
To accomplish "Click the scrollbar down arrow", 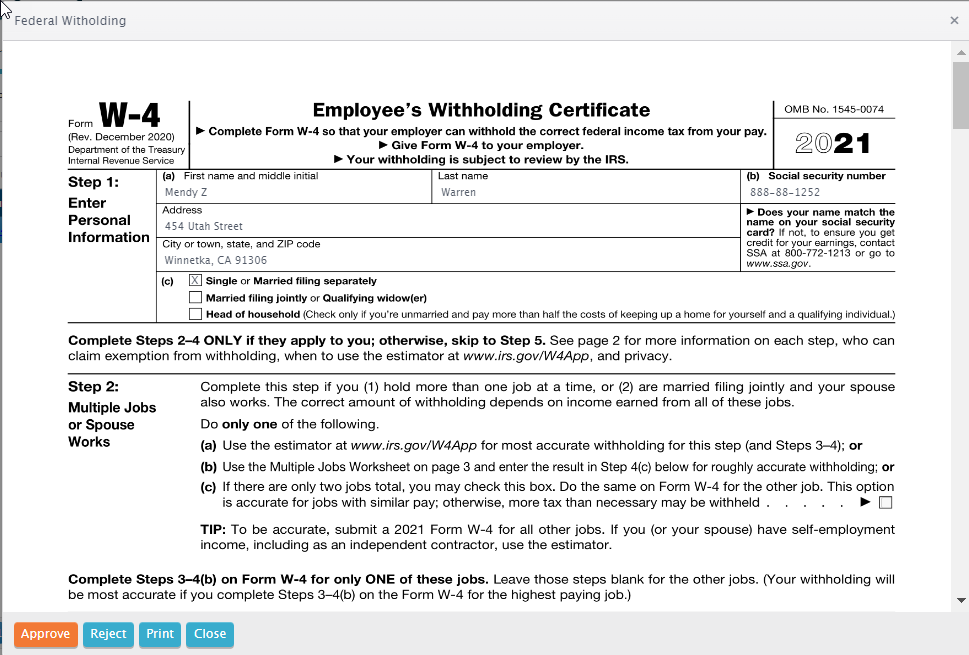I will 961,600.
